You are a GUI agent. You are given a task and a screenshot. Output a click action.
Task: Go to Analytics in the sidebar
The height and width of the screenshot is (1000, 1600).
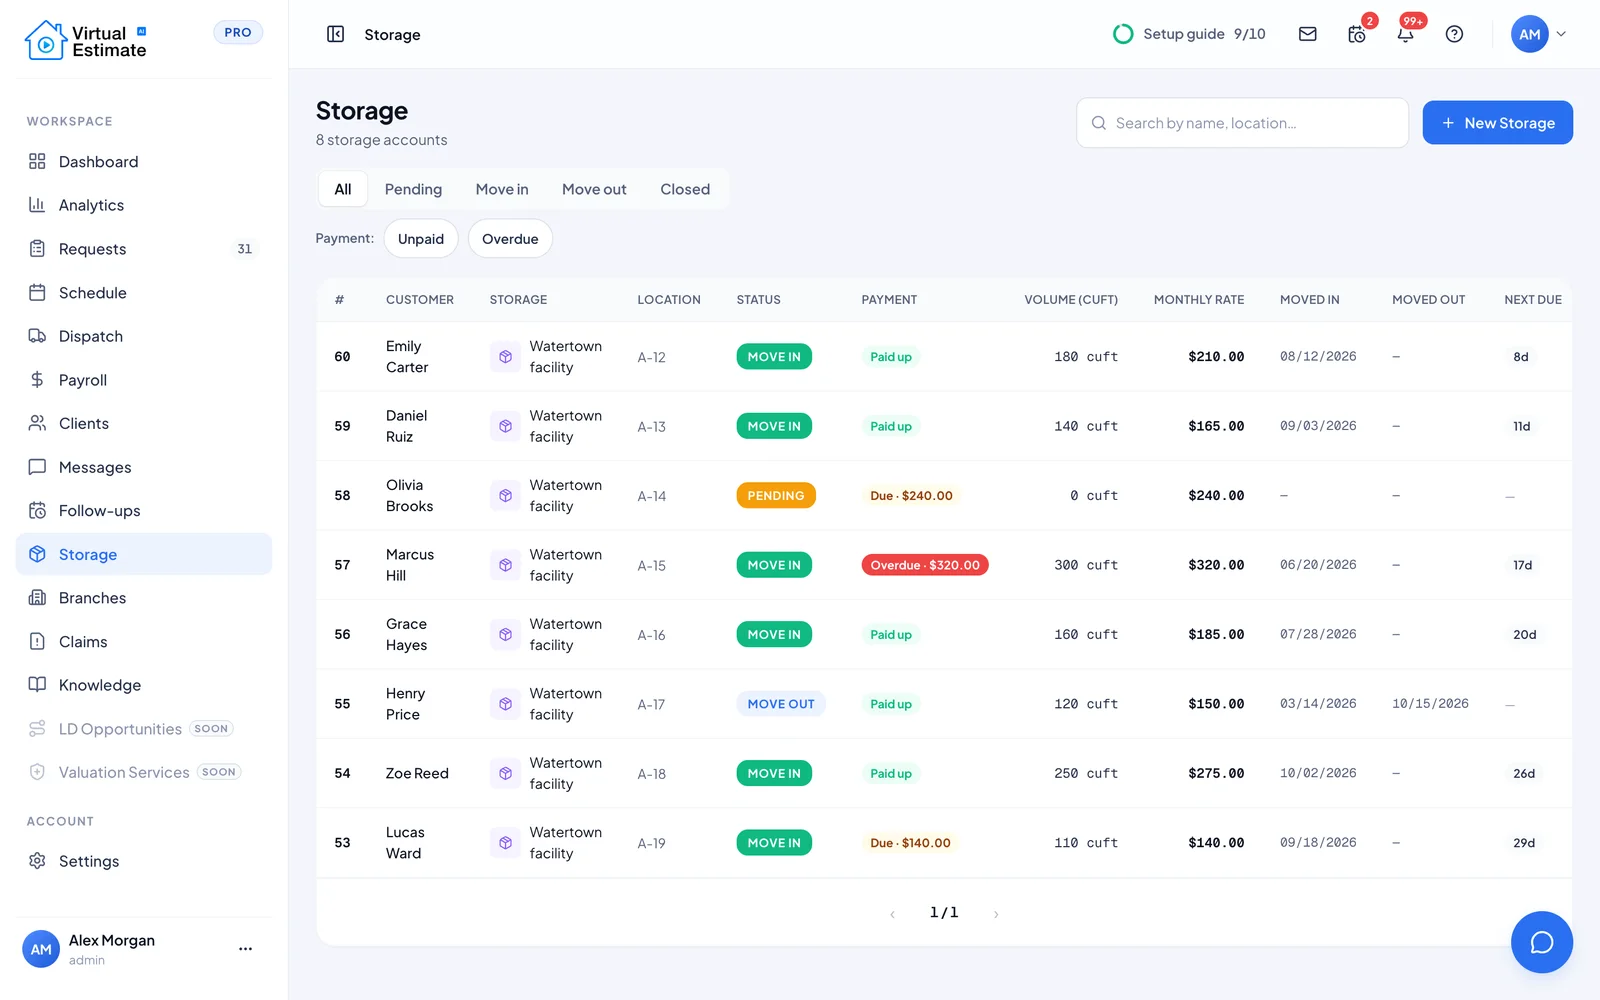(x=144, y=205)
